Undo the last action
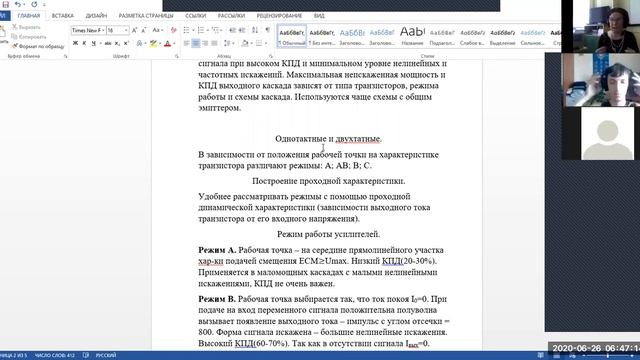Viewport: 640px width, 360px height. pos(18,4)
